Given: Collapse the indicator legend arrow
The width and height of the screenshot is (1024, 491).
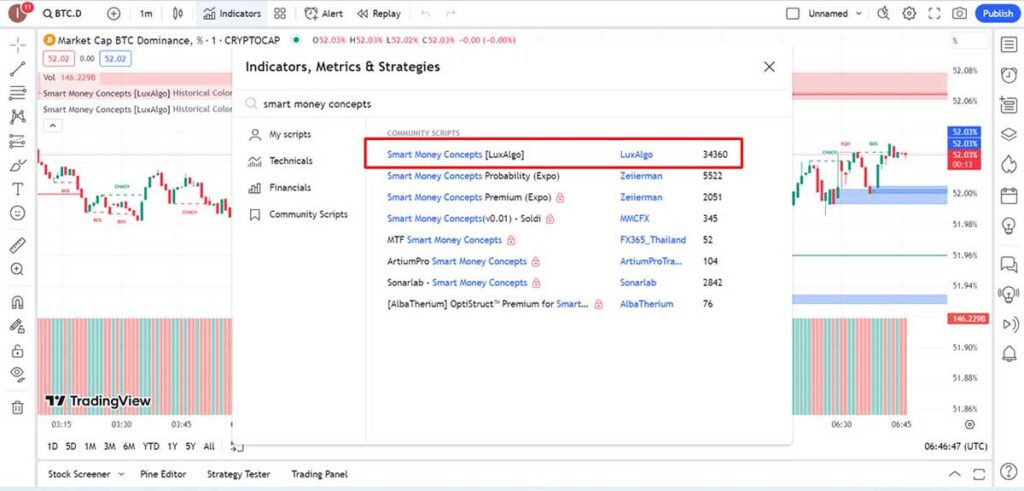Looking at the screenshot, I should (x=53, y=125).
